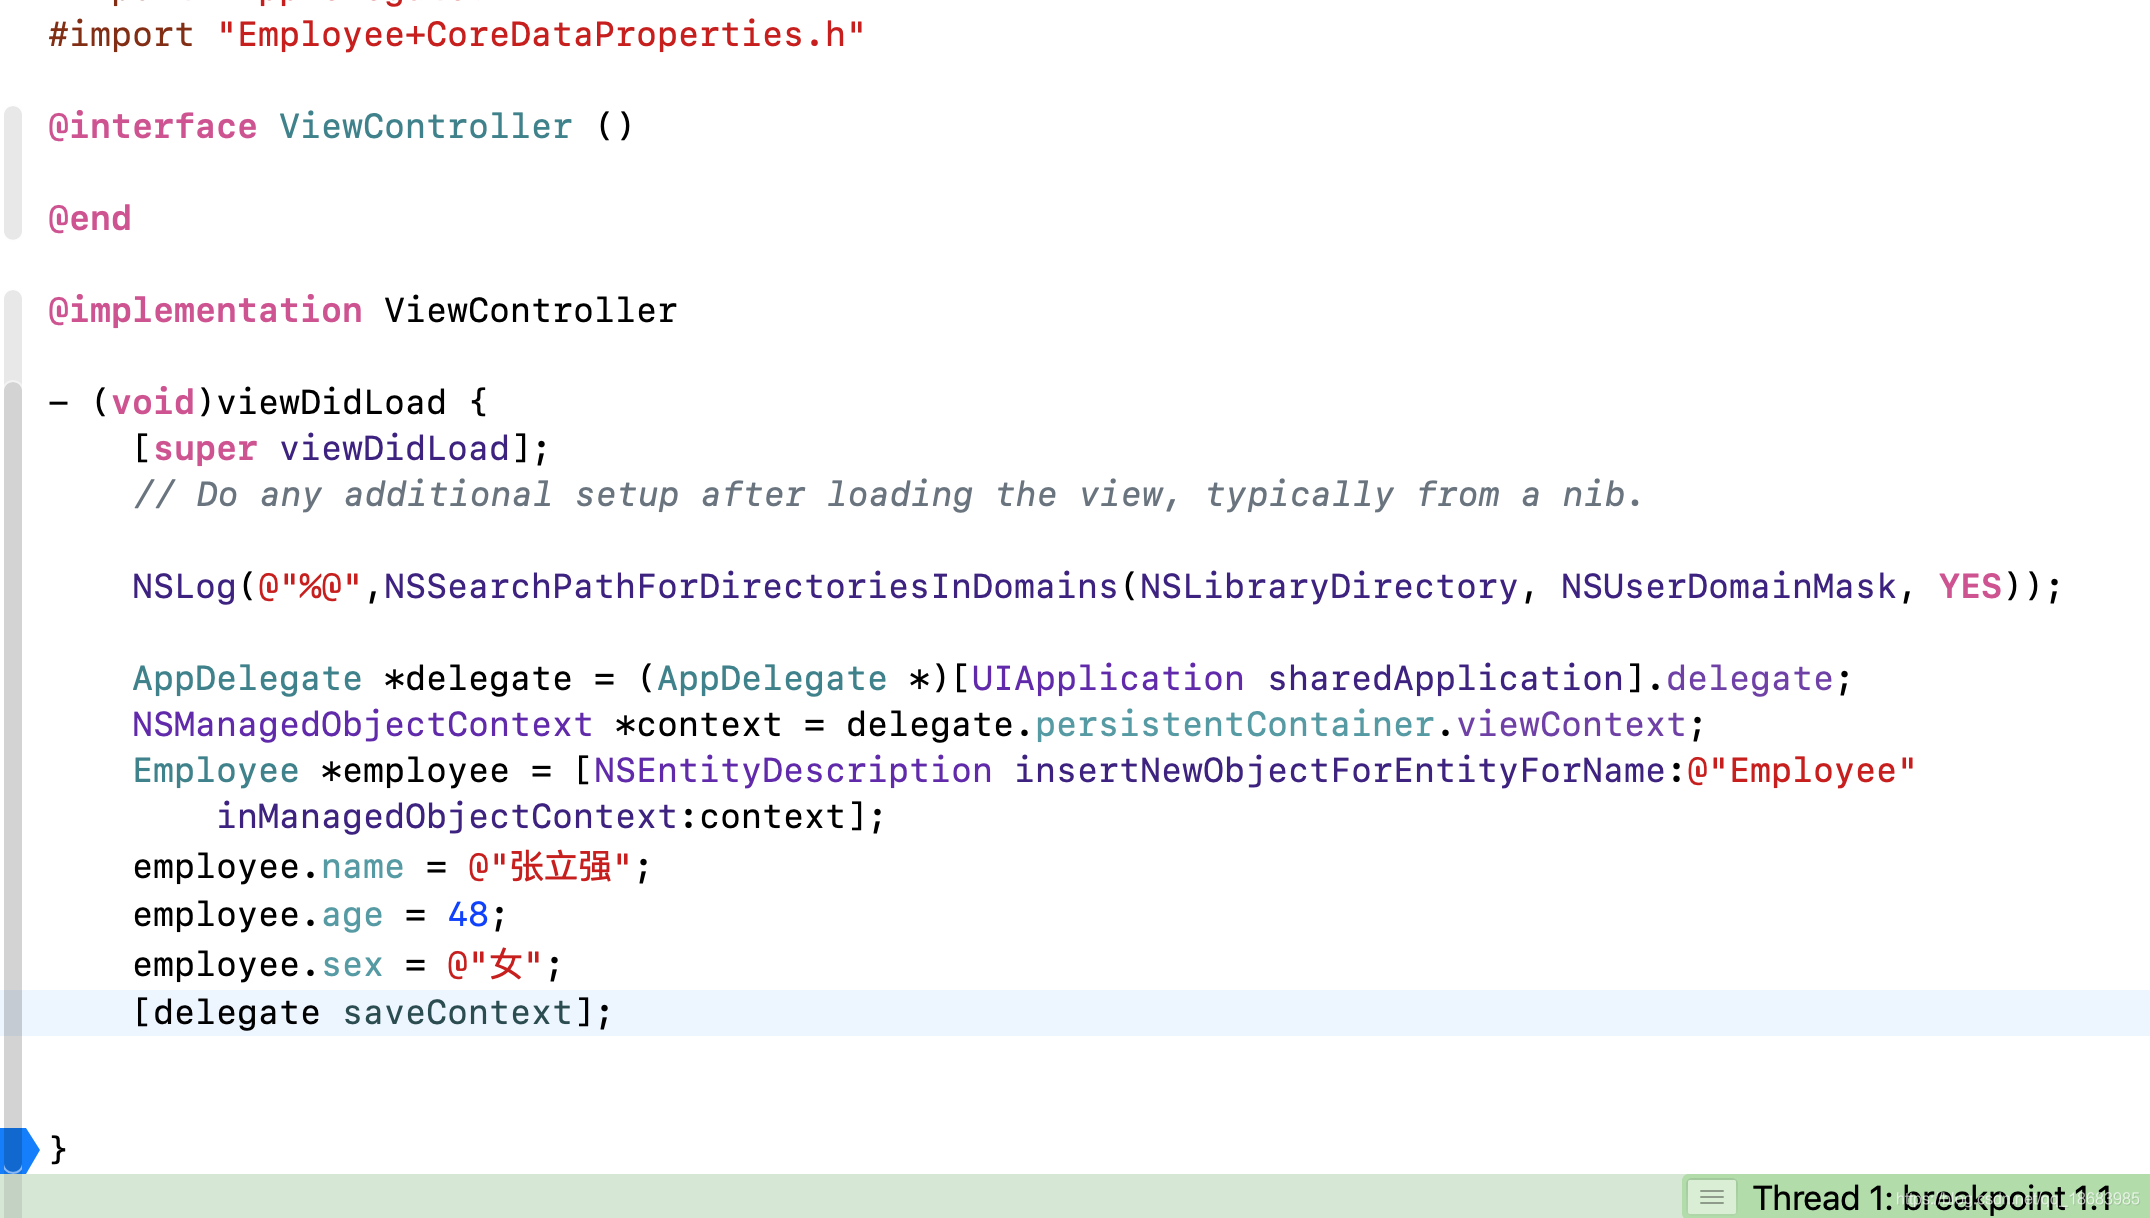Click the number 48 in age assignment
The image size is (2150, 1218).
(467, 915)
